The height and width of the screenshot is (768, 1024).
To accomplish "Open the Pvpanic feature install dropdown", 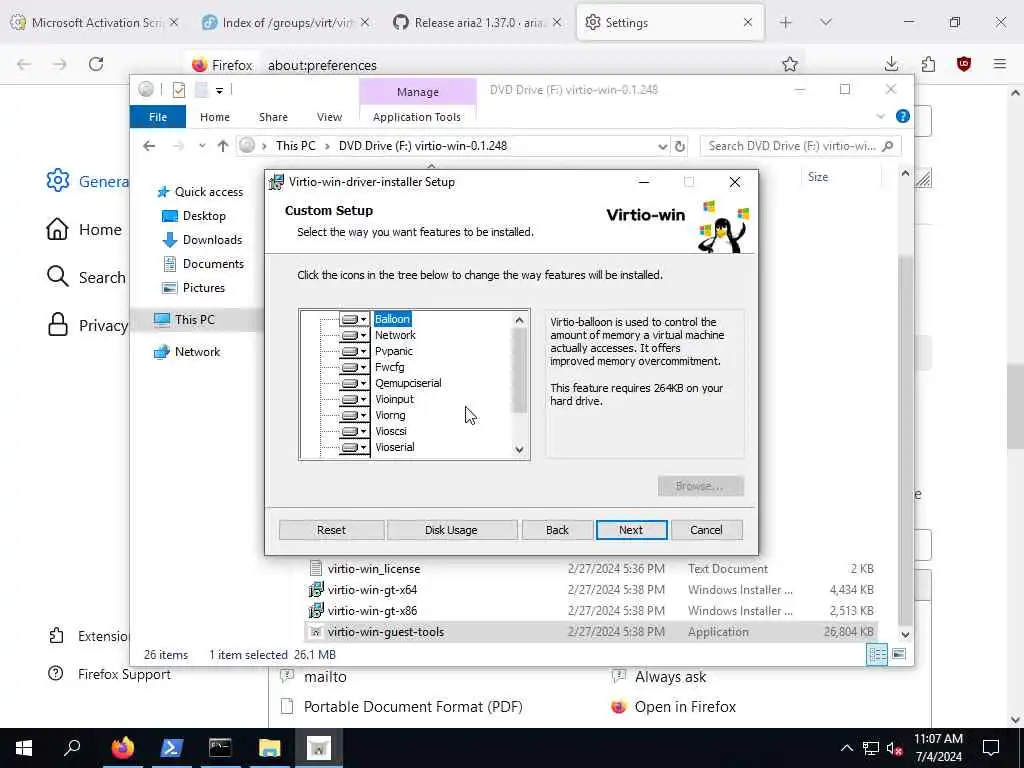I will (354, 351).
